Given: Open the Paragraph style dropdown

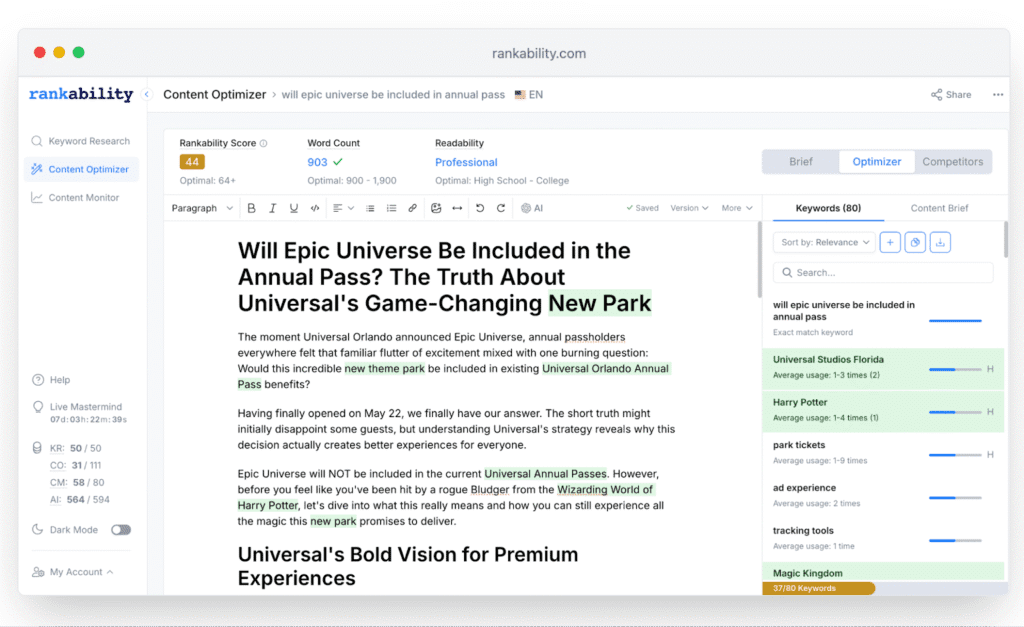Looking at the screenshot, I should (x=202, y=208).
